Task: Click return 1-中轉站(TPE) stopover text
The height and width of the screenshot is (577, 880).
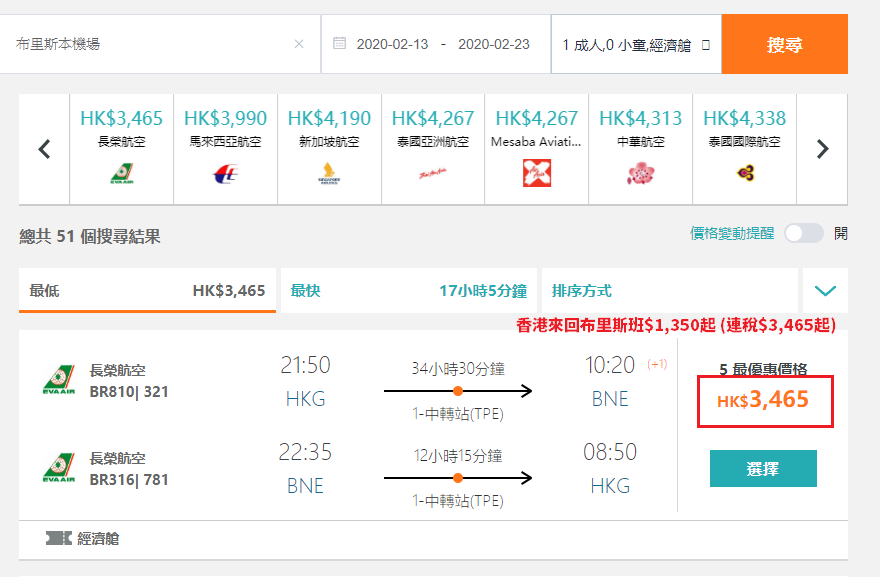Action: [x=458, y=501]
